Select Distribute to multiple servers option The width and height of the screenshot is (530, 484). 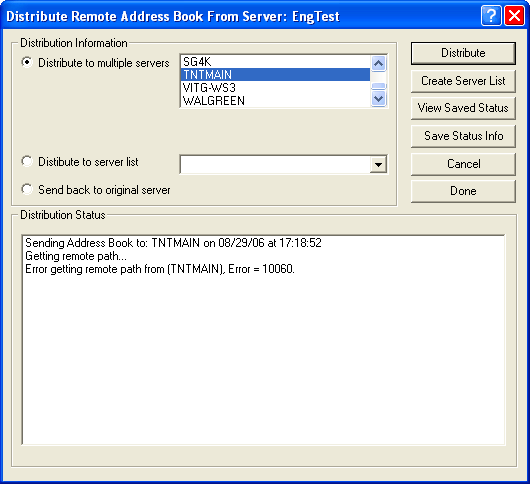tap(27, 63)
